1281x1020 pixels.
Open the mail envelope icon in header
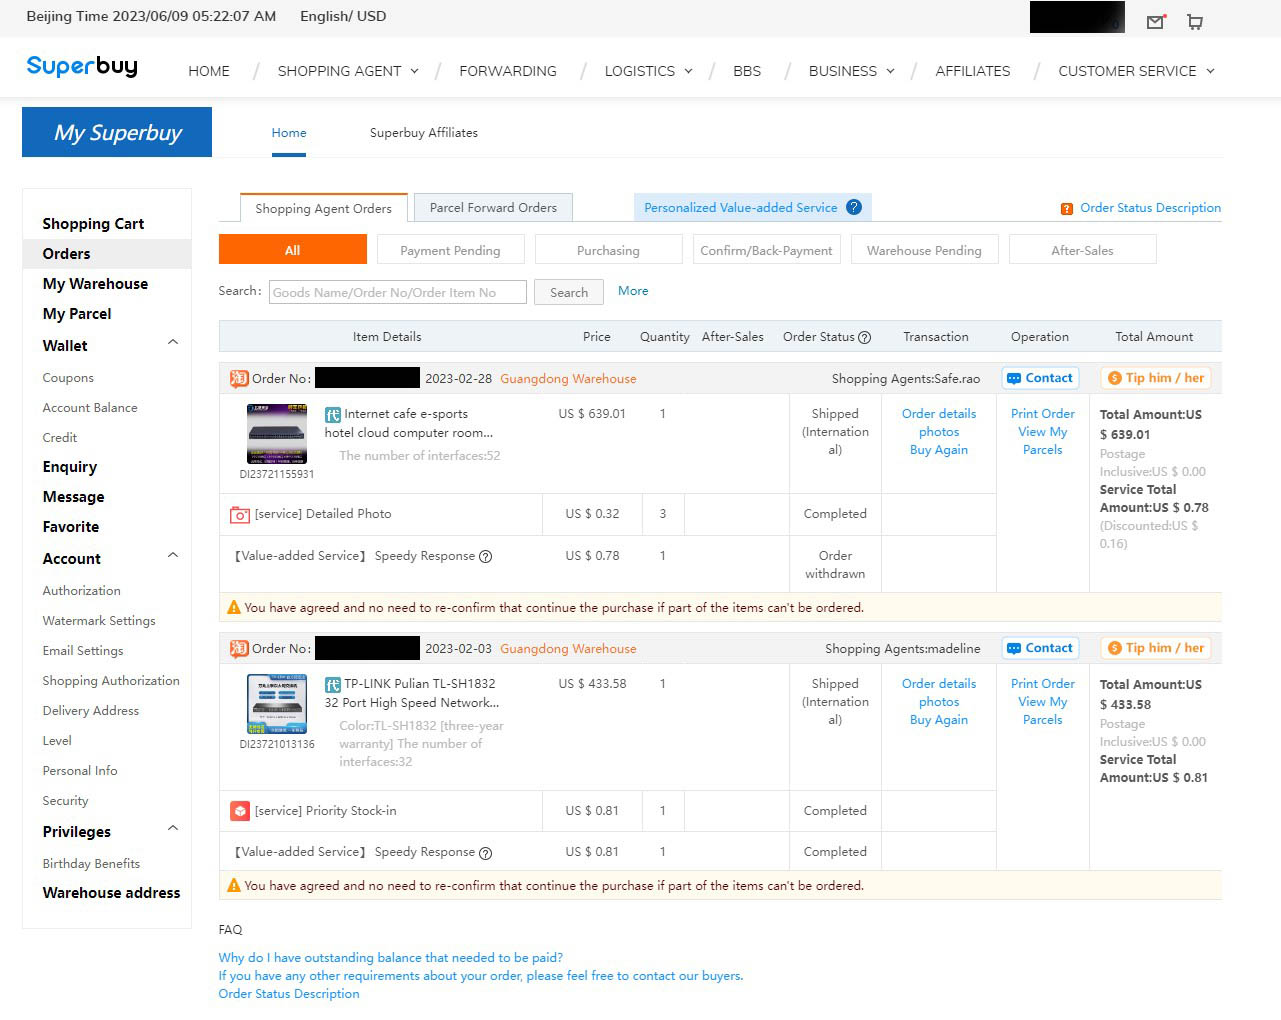[x=1155, y=21]
